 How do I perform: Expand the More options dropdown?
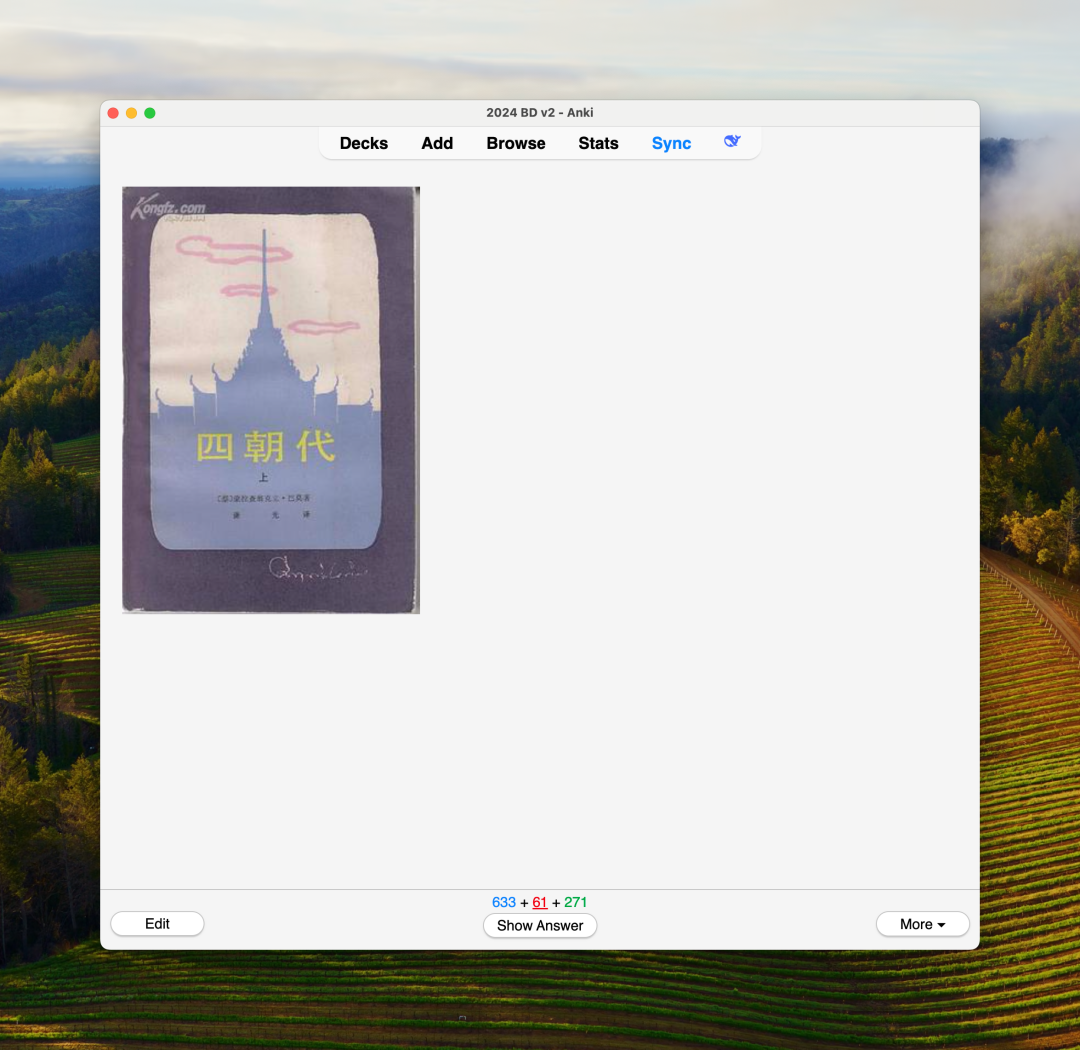click(x=922, y=924)
